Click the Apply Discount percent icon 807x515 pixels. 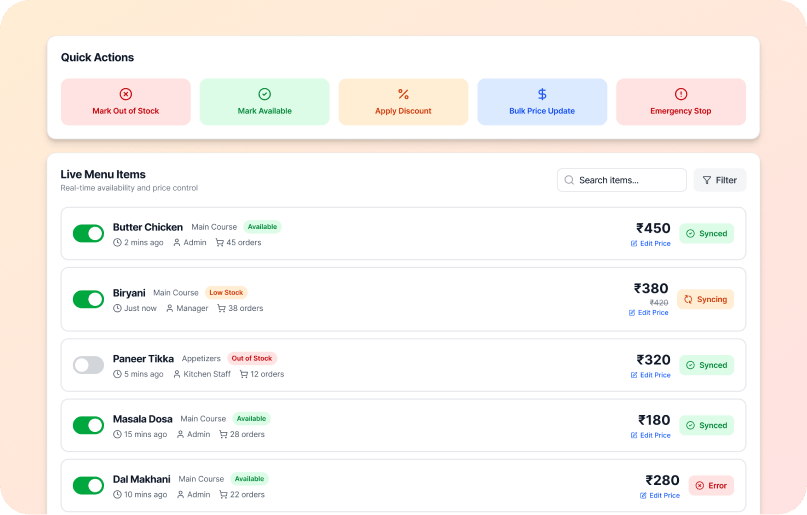click(403, 94)
